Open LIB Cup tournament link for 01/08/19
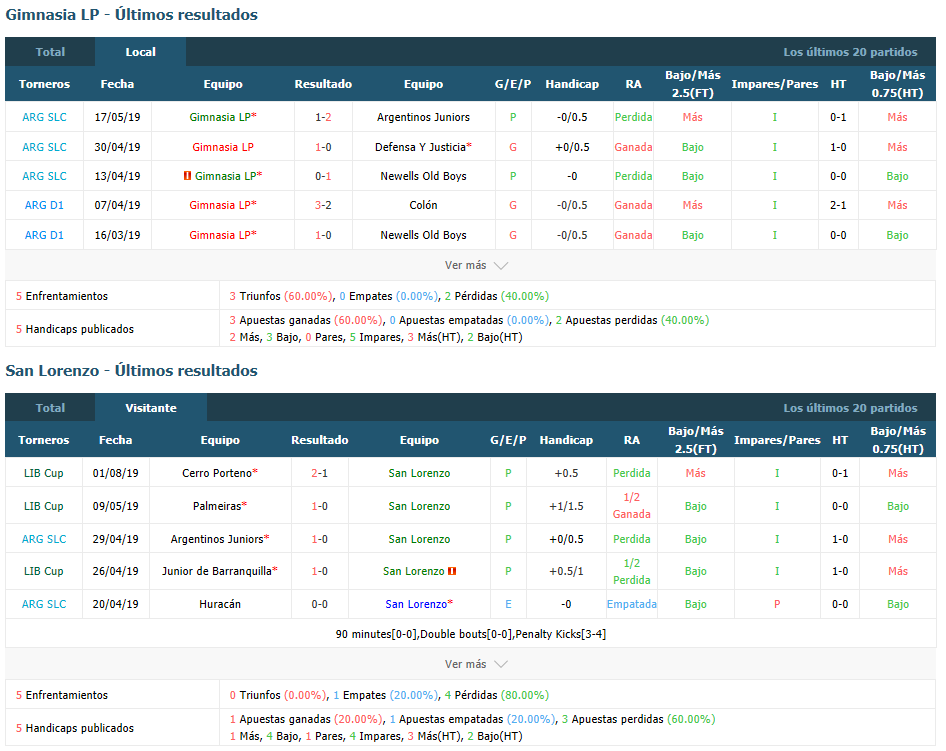Screen dimensions: 946x751 pyautogui.click(x=43, y=473)
